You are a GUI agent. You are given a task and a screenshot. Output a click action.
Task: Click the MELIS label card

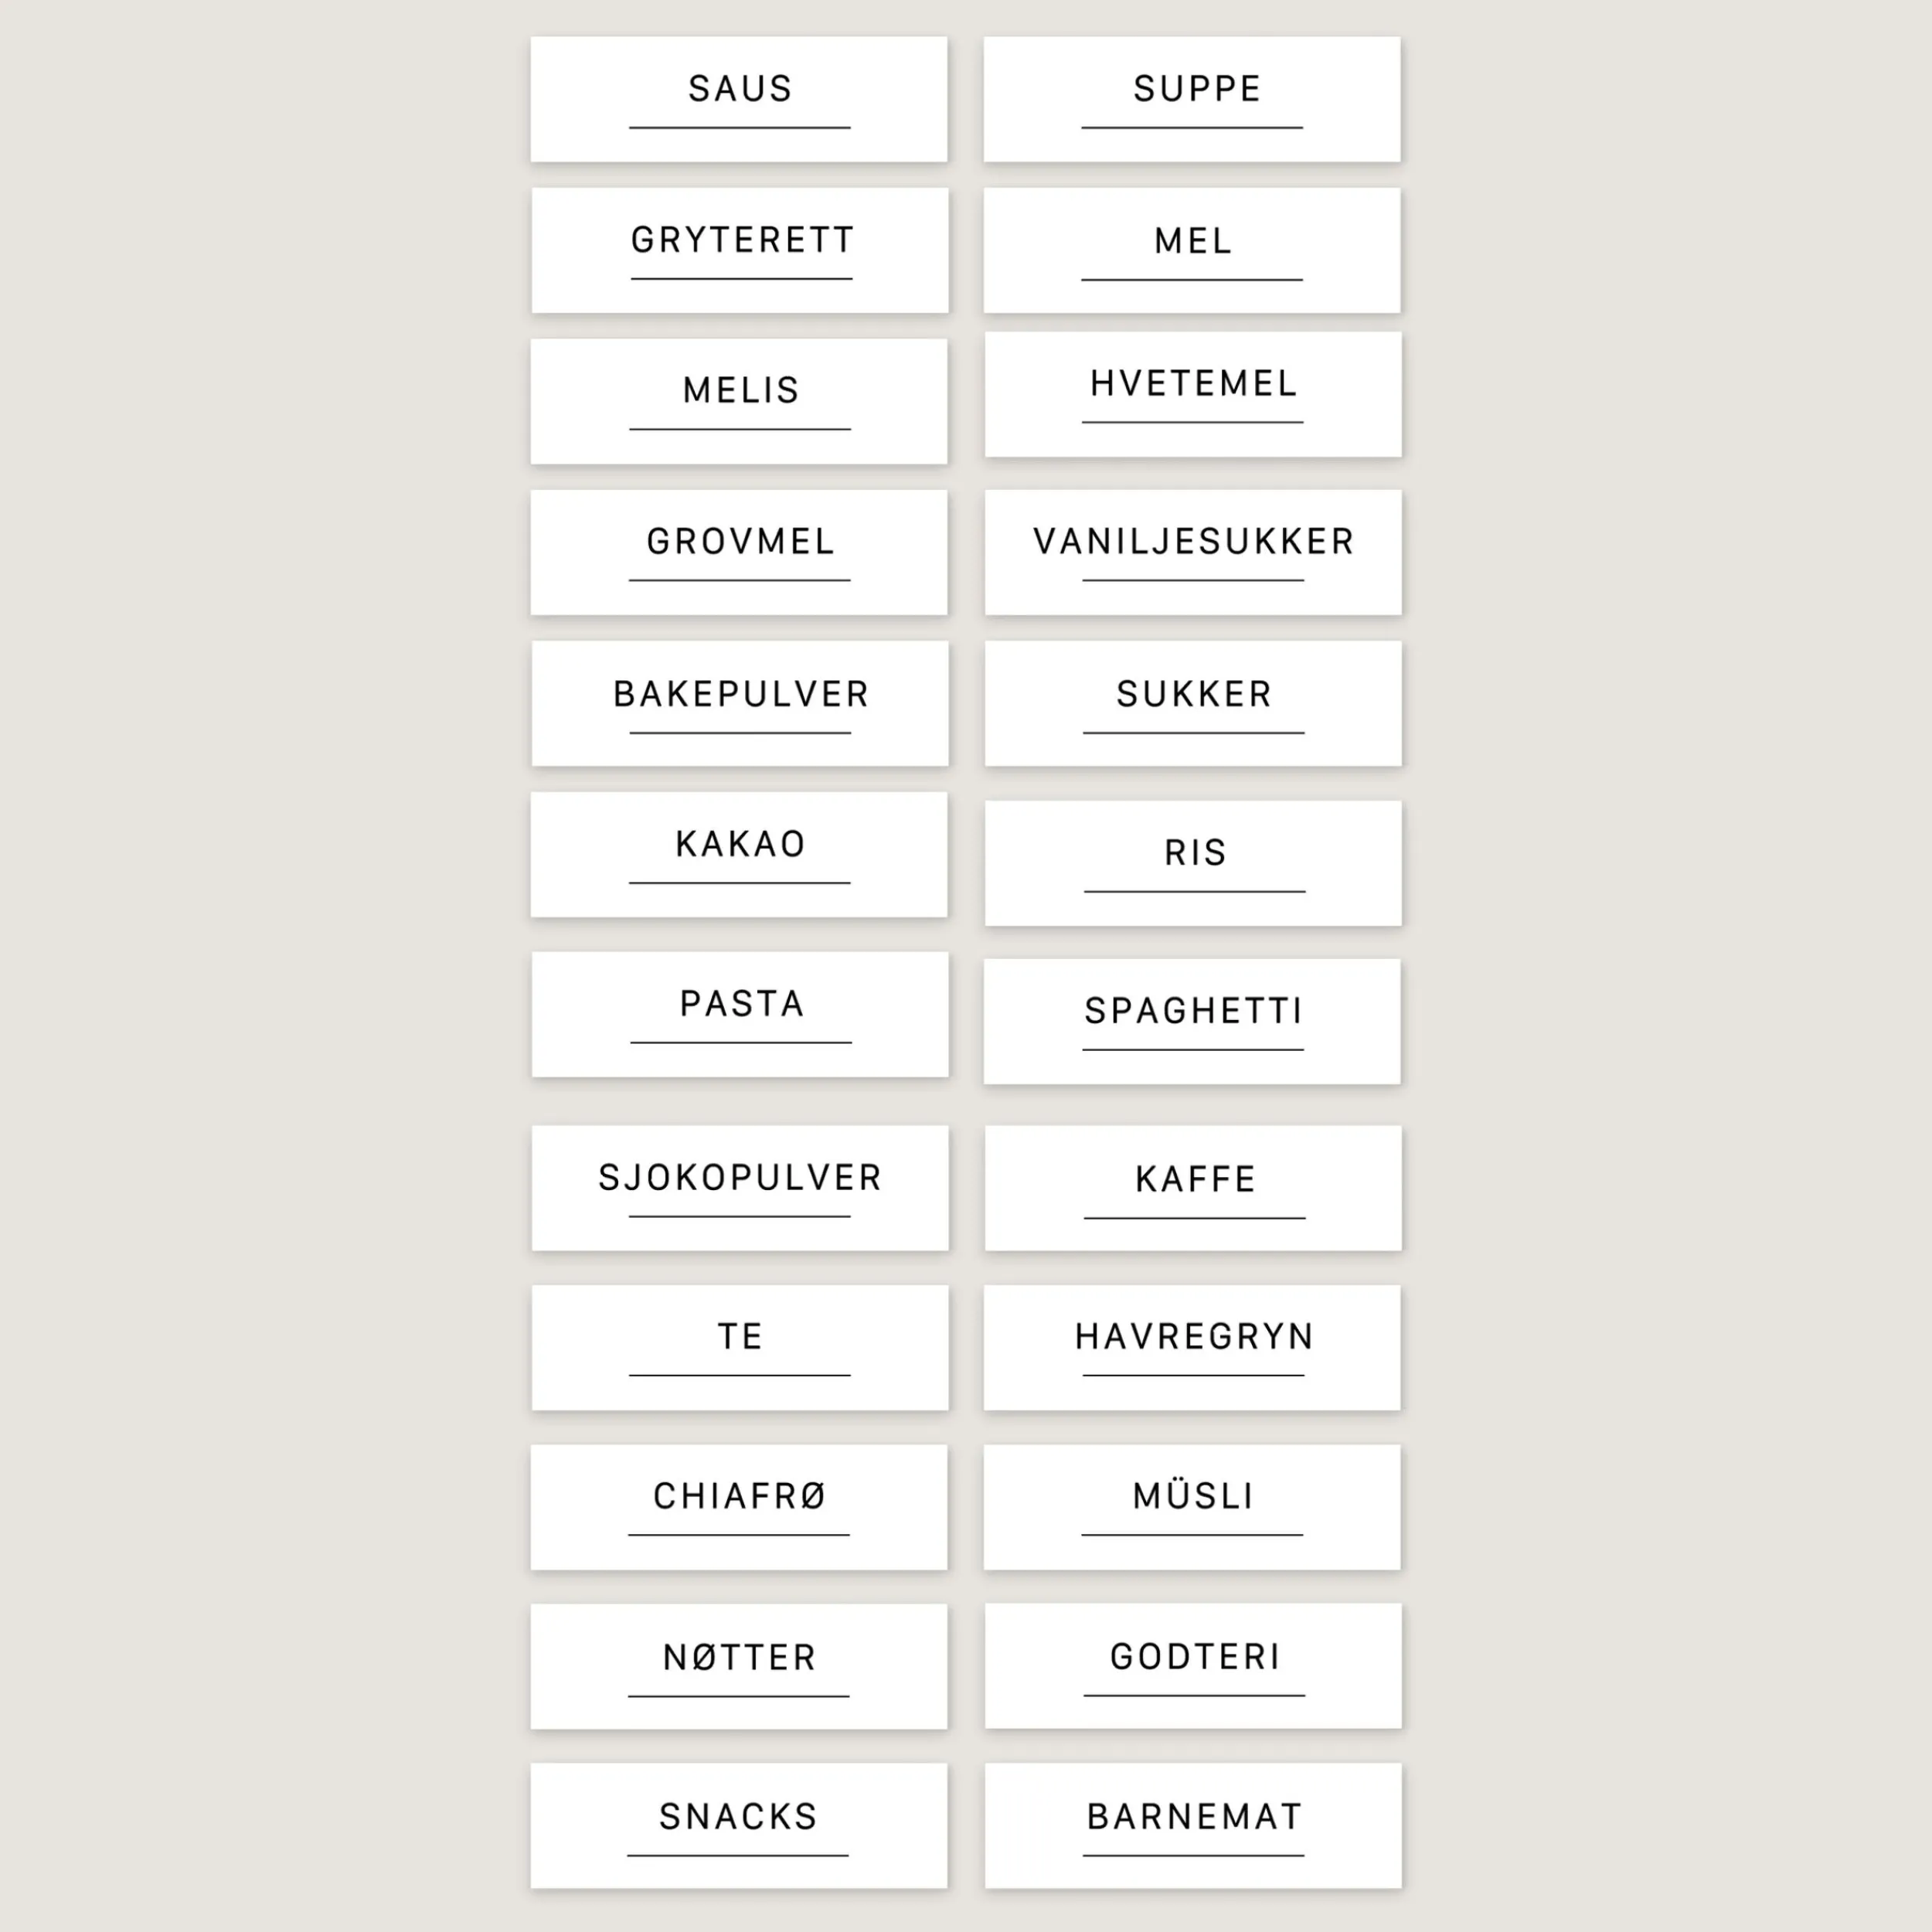739,401
